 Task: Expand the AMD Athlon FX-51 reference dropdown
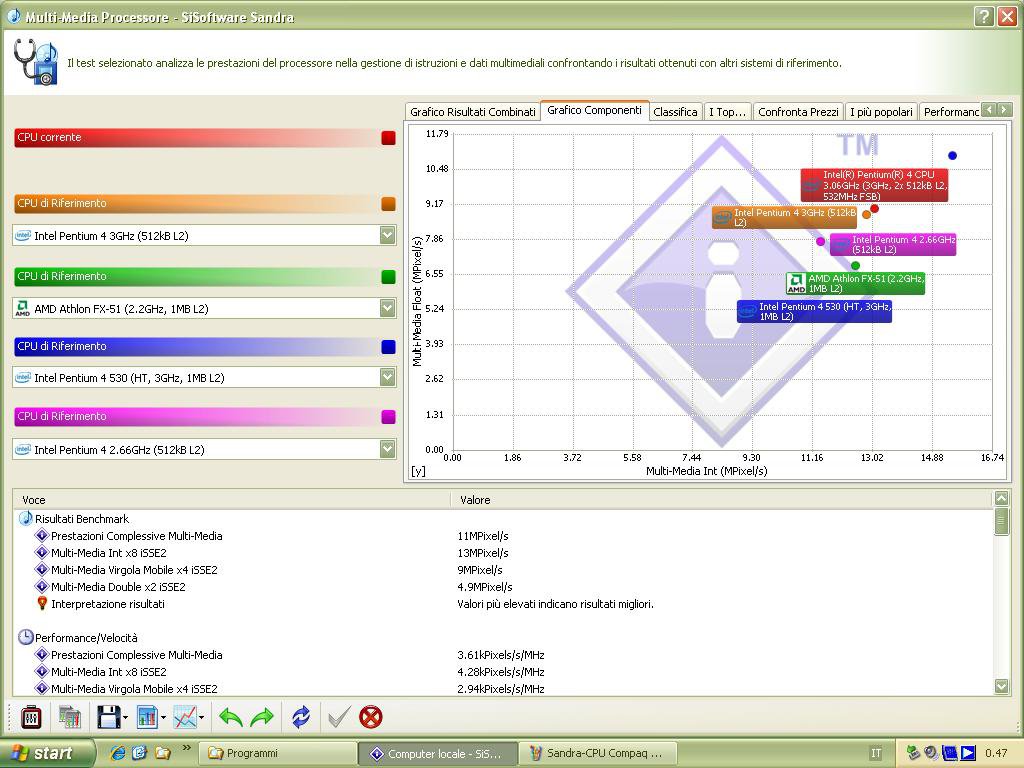(x=387, y=308)
